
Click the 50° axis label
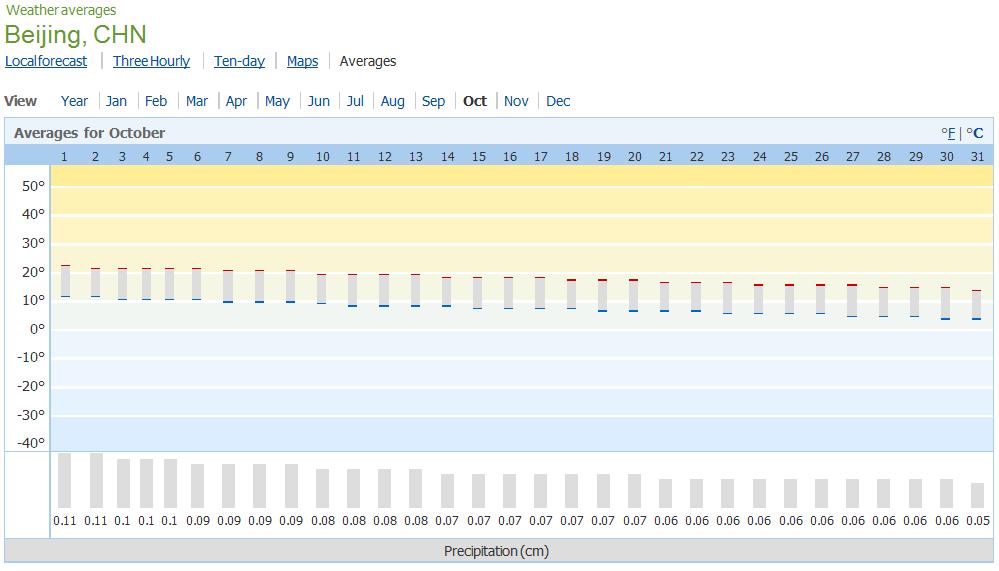coord(33,186)
